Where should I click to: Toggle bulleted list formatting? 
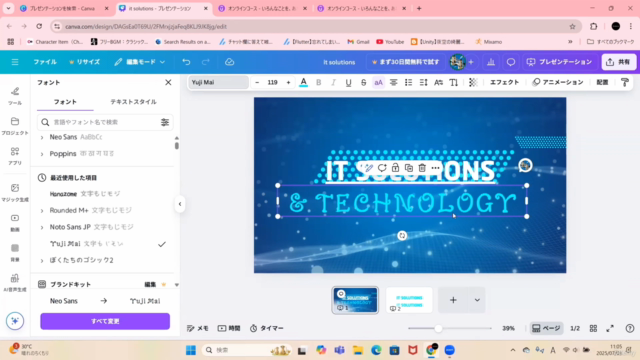click(x=408, y=82)
